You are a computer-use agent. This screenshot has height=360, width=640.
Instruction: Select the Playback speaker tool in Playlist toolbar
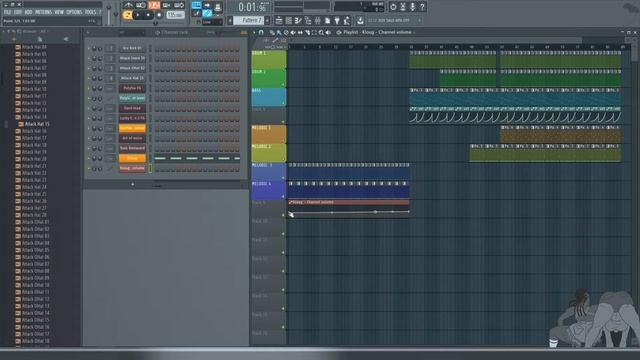(x=328, y=32)
